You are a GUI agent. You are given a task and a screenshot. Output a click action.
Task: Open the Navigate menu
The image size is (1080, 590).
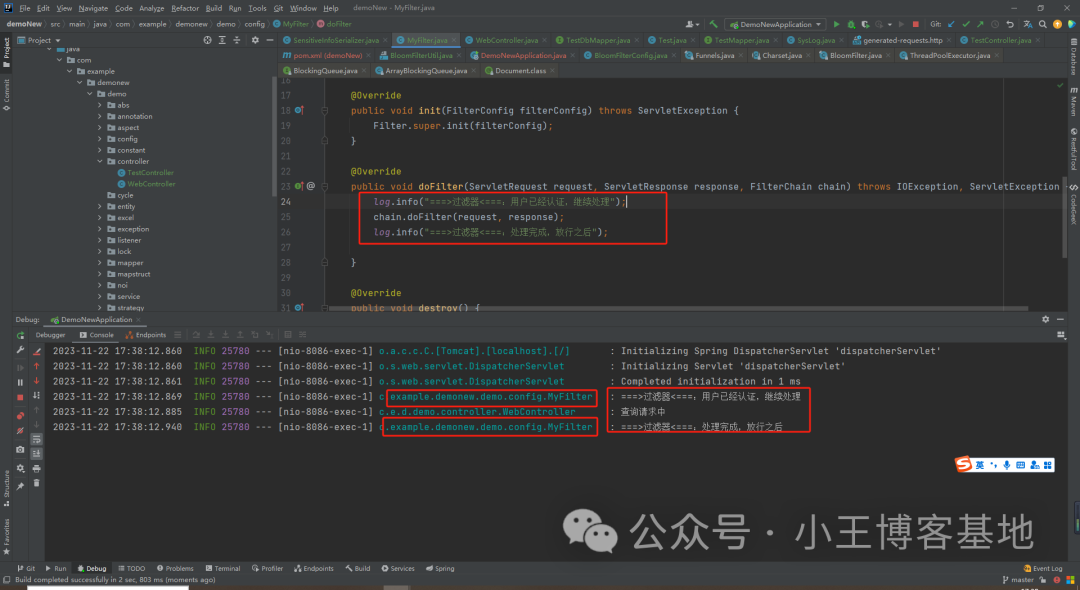tap(93, 8)
